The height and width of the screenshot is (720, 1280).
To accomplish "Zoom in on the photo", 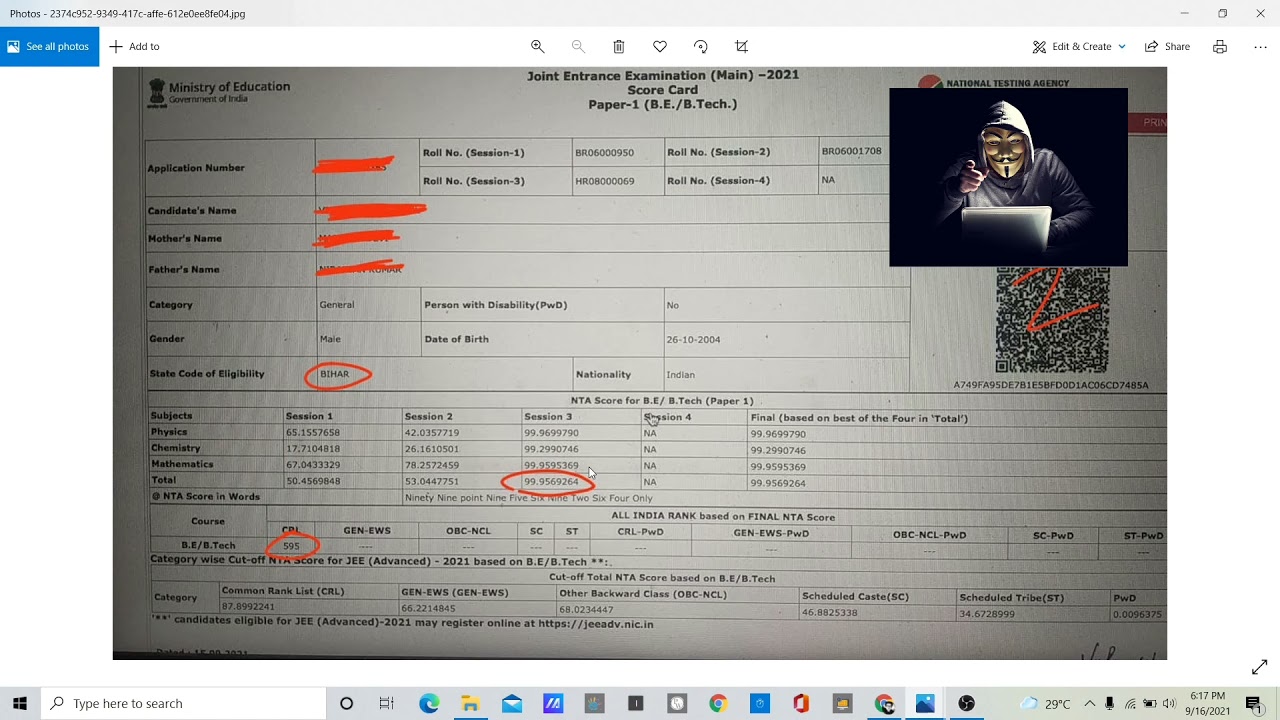I will [x=537, y=46].
